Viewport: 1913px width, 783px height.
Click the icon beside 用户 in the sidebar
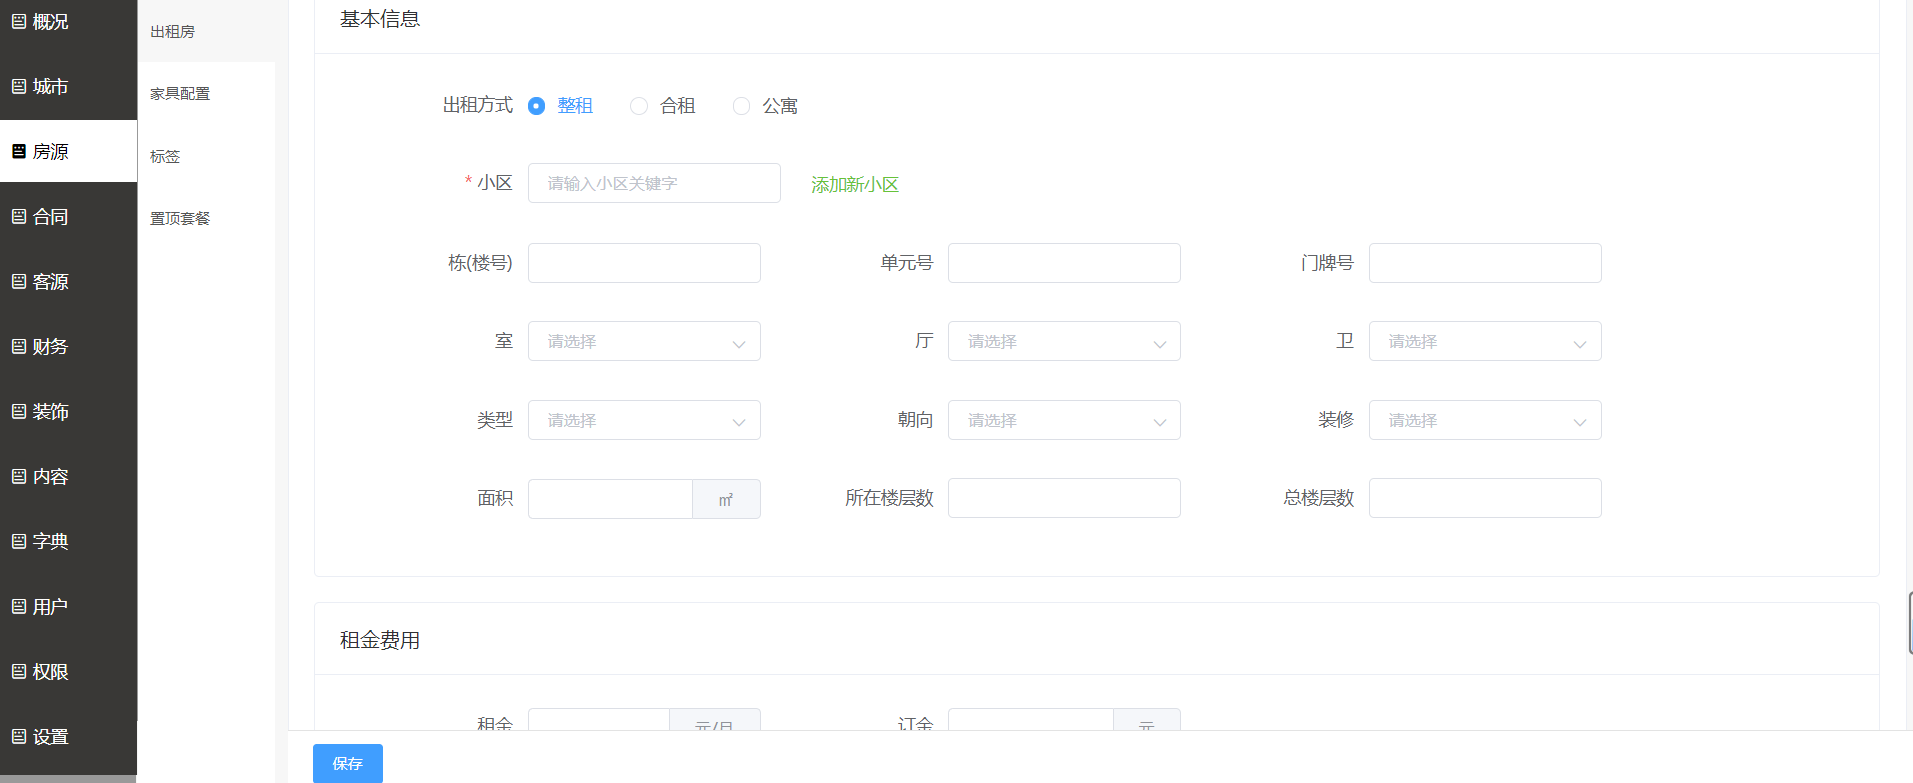19,606
